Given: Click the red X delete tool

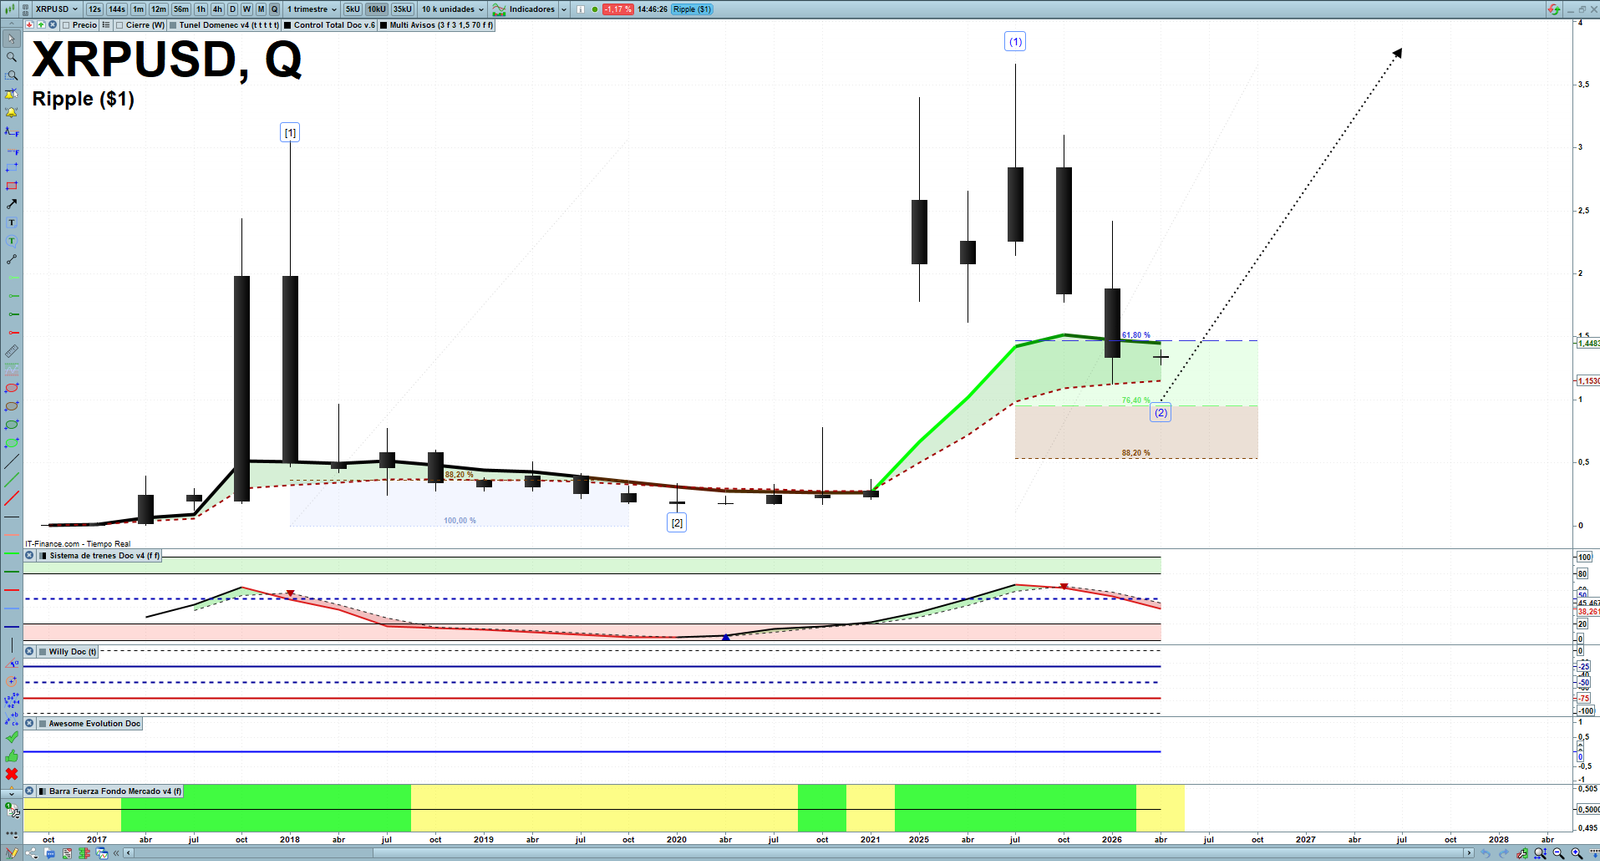Looking at the screenshot, I should pyautogui.click(x=12, y=774).
